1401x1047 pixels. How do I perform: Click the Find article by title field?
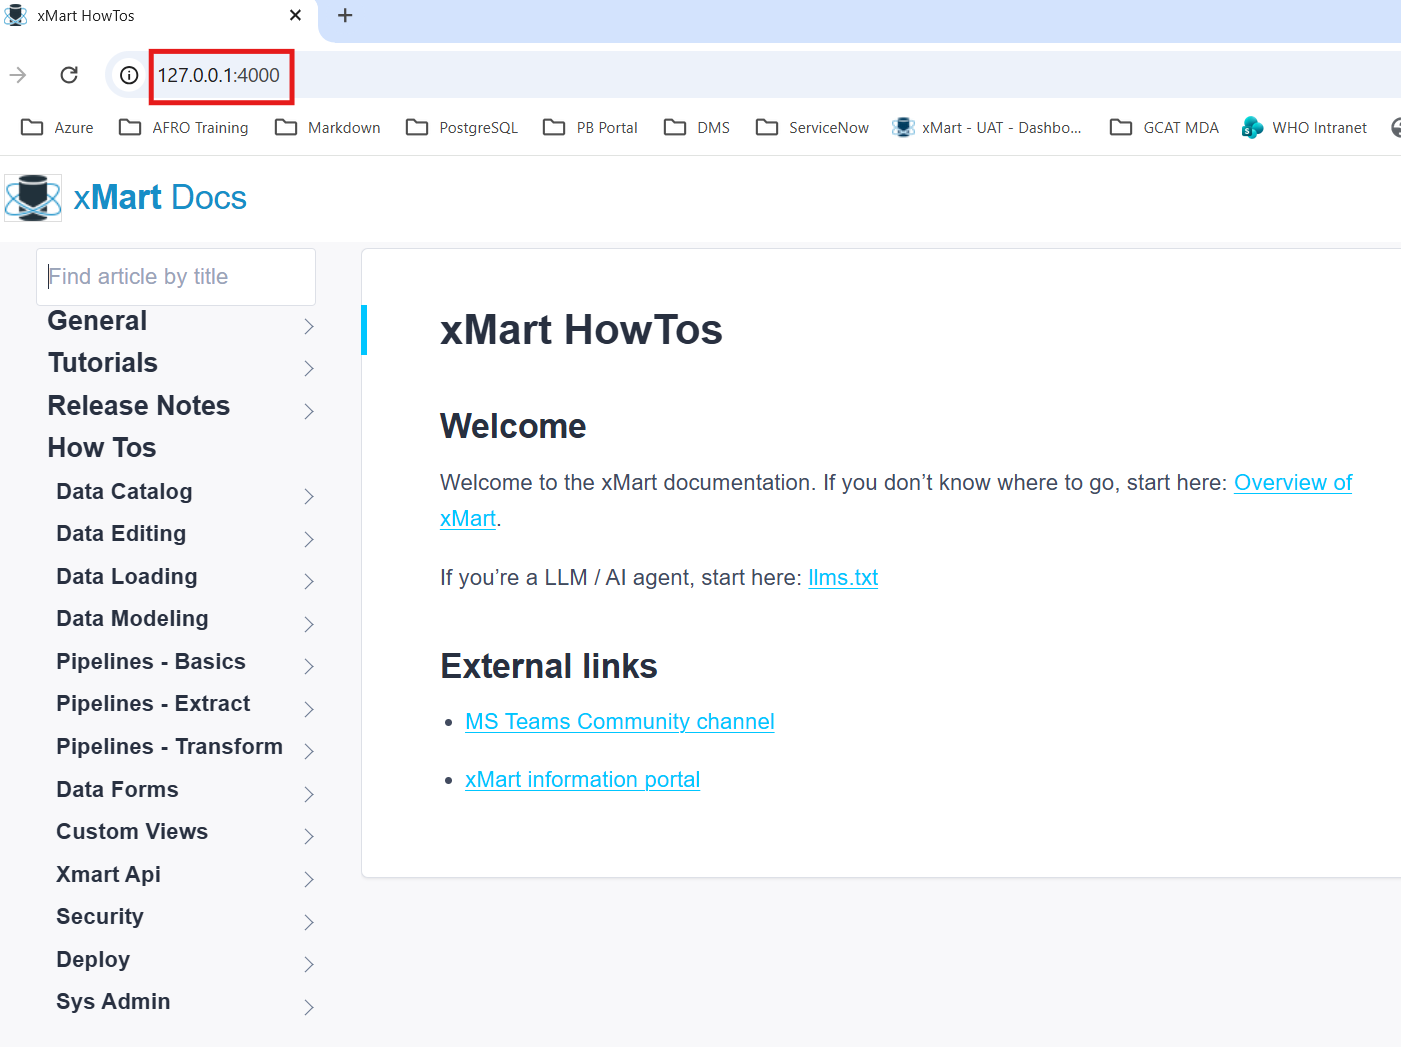coord(176,277)
